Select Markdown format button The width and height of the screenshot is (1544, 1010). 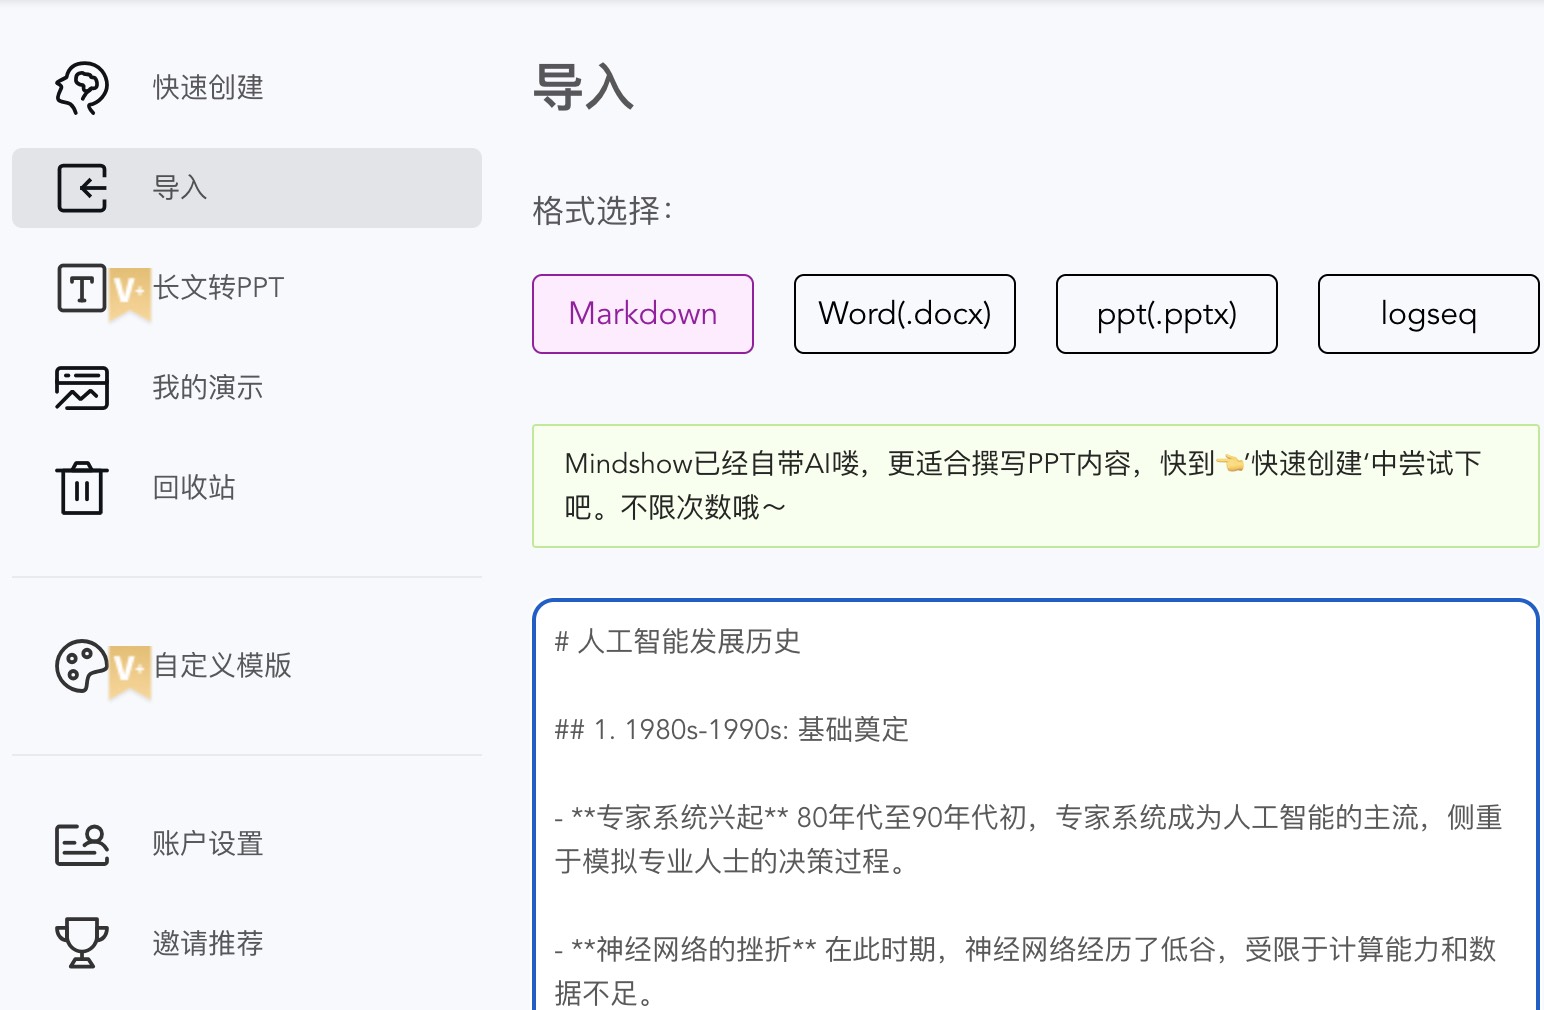pos(643,314)
